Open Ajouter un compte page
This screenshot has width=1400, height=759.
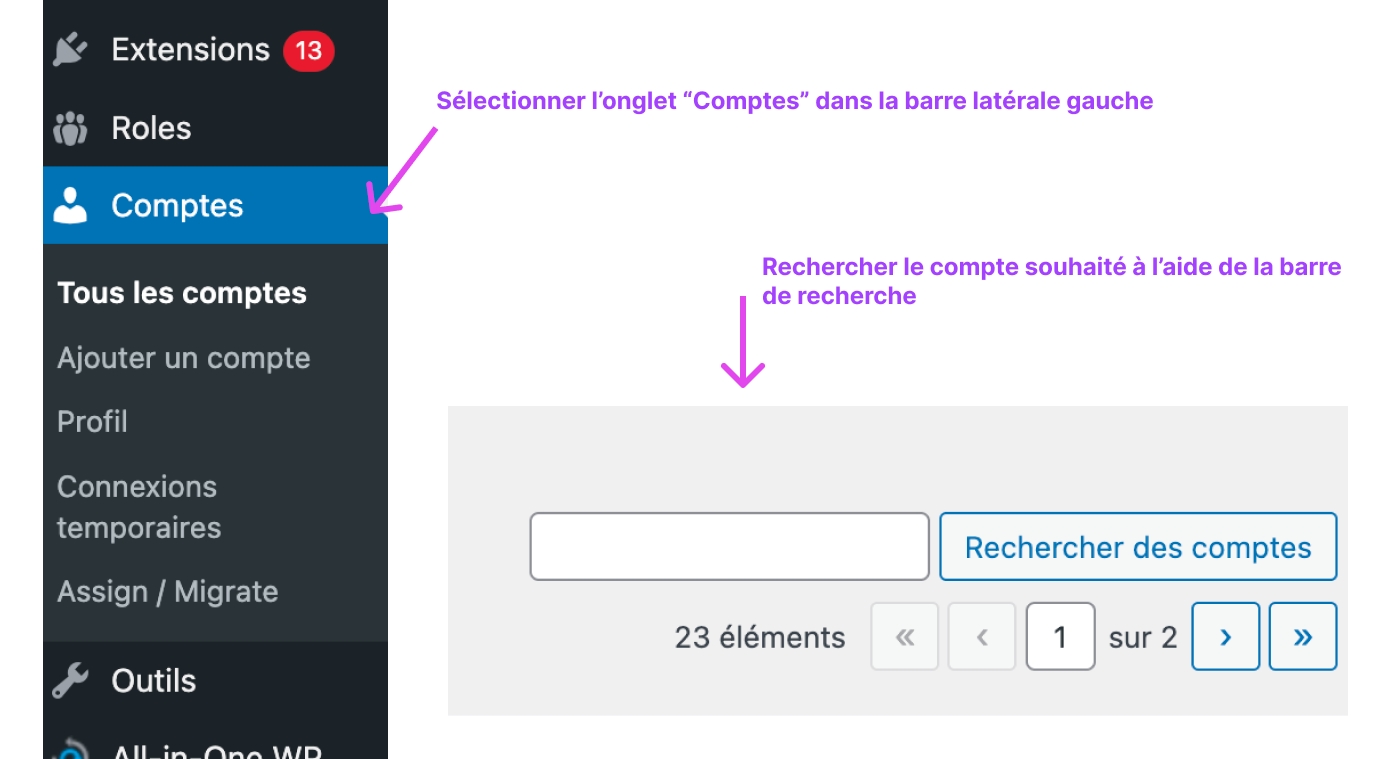pyautogui.click(x=184, y=358)
